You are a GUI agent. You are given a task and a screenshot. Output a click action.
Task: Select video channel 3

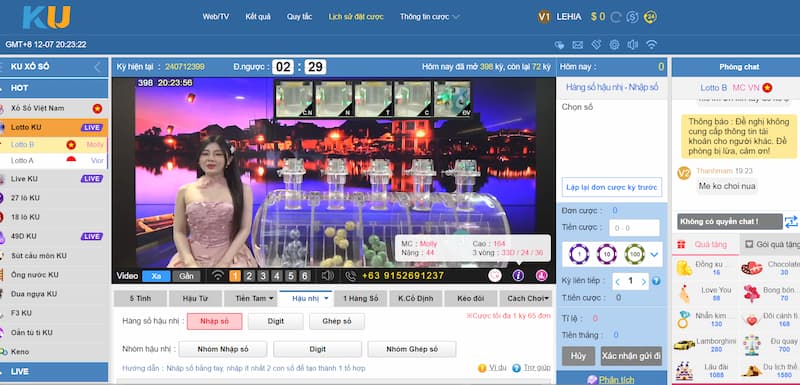[263, 276]
